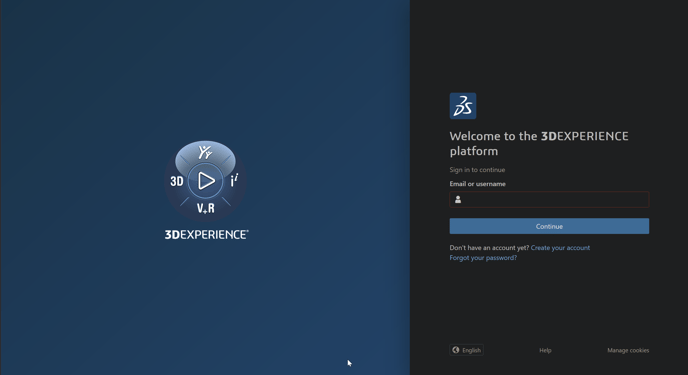Select the V+R quadrant of the compass
Viewport: 688px width, 375px height.
click(205, 208)
